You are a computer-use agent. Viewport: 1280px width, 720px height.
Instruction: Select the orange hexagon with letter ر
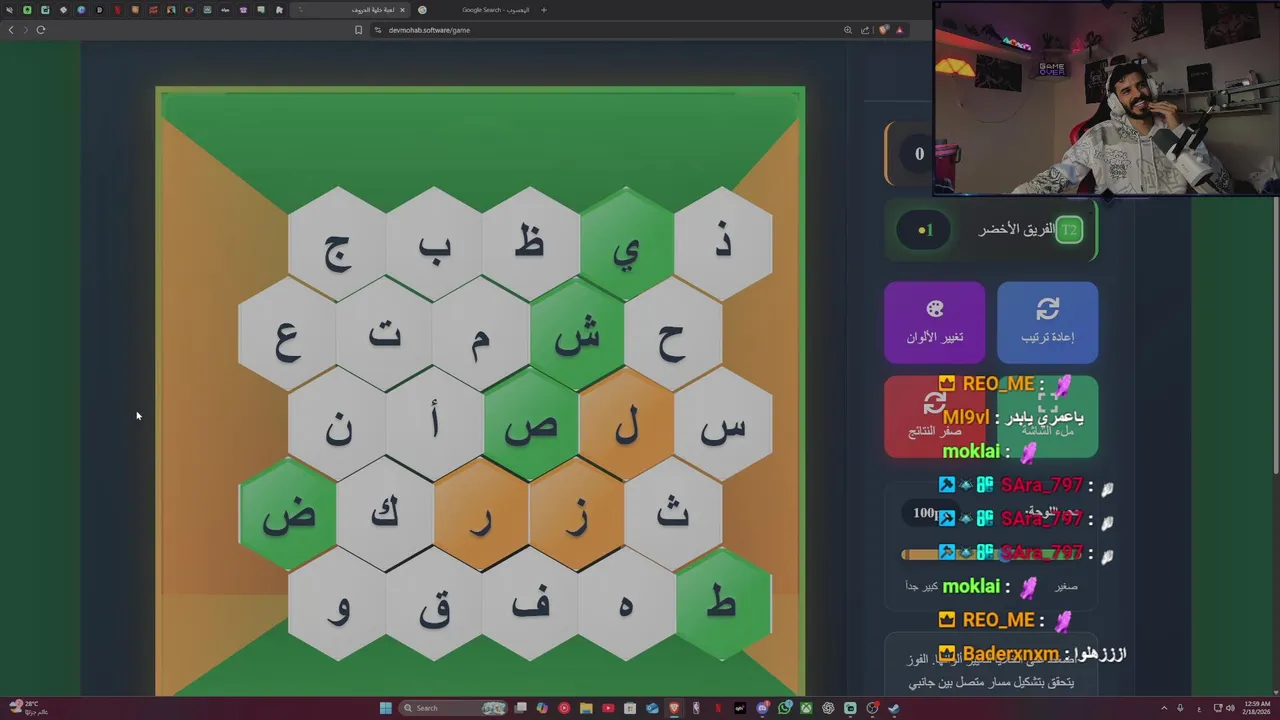pyautogui.click(x=482, y=515)
